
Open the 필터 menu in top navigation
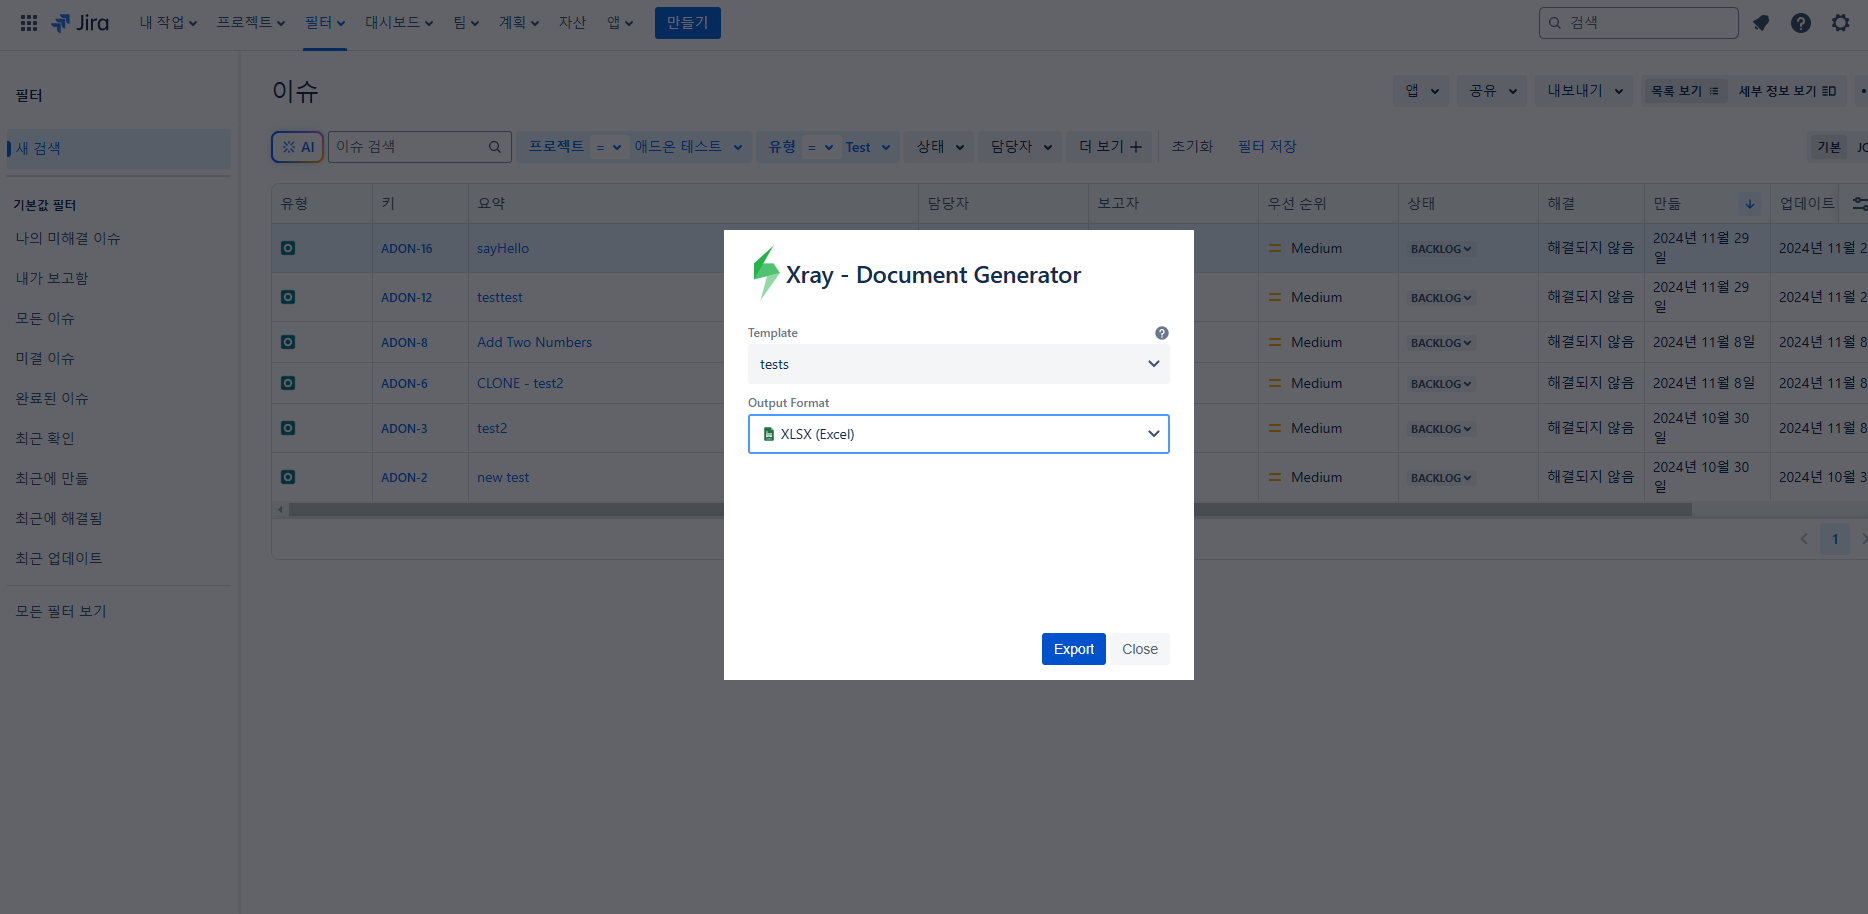coord(325,22)
